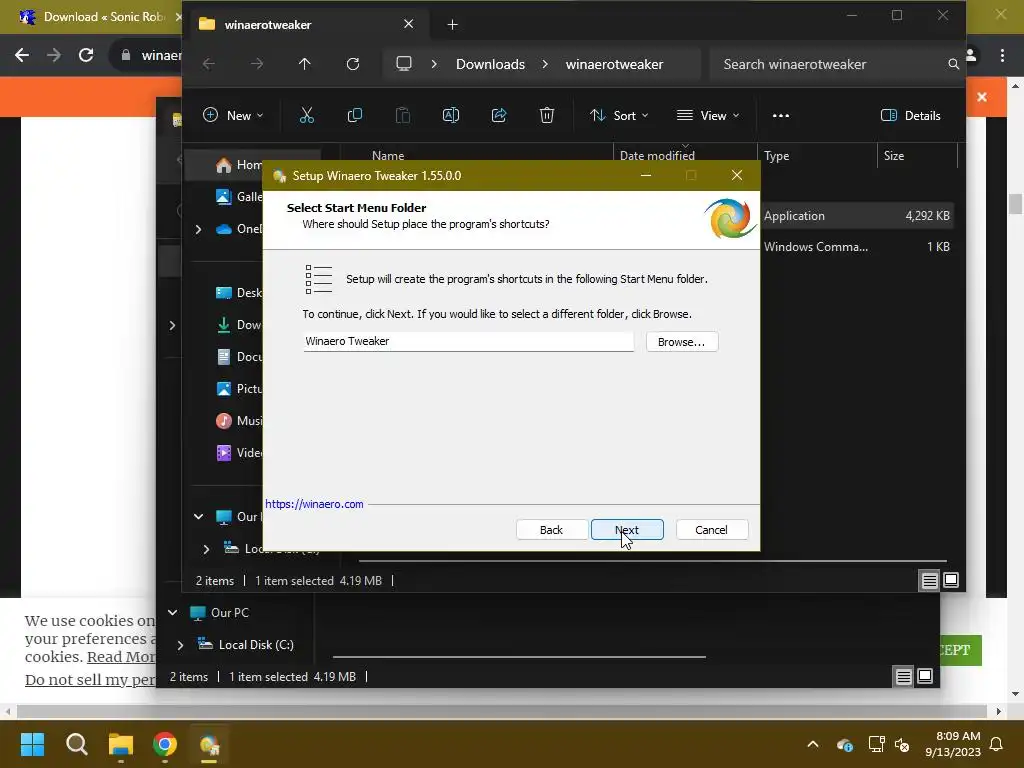1024x768 pixels.
Task: Open the See more (three dots) menu
Action: coord(780,116)
